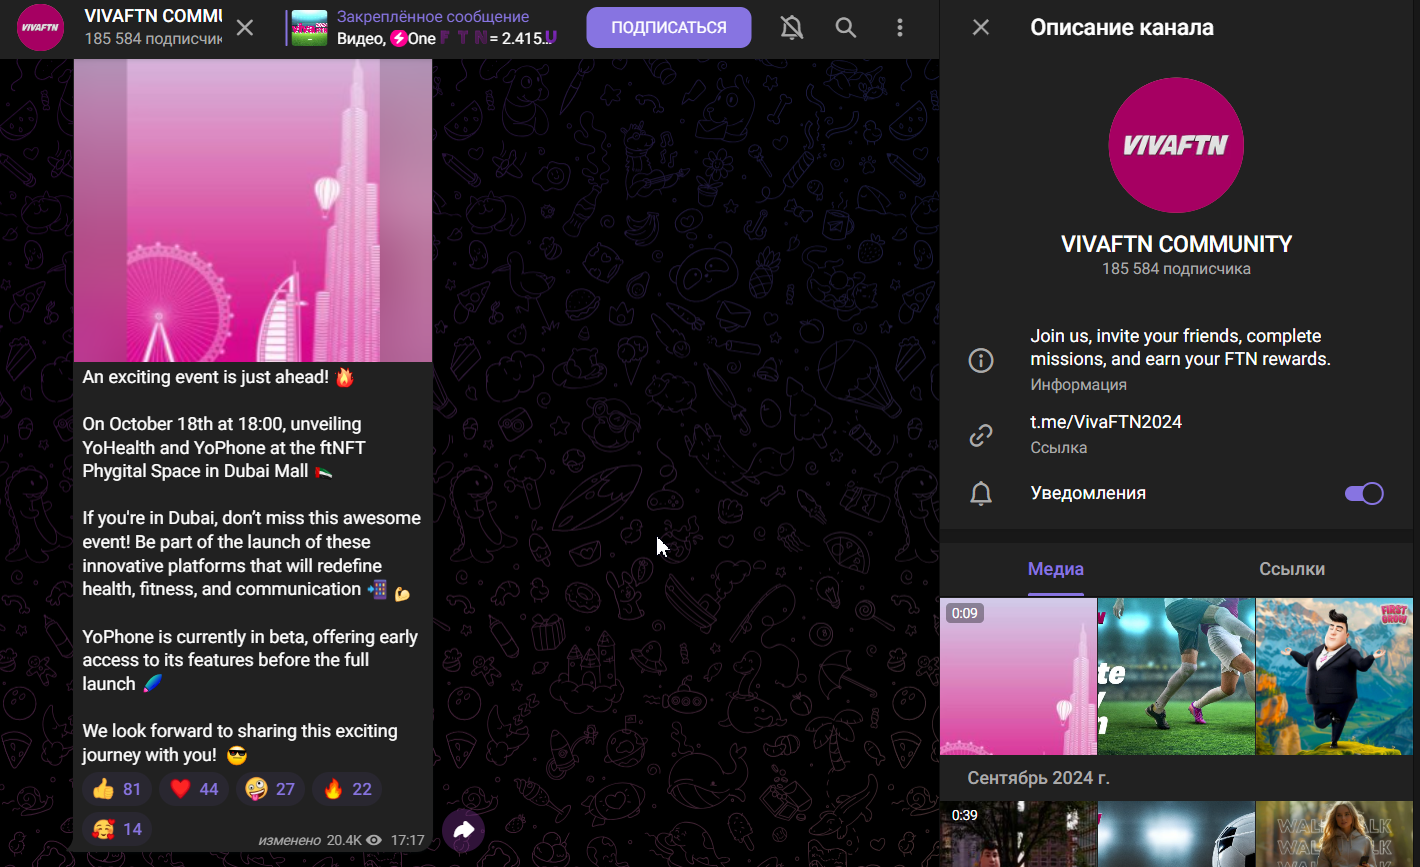1420x867 pixels.
Task: Click the pinned message thumbnail image
Action: click(309, 28)
